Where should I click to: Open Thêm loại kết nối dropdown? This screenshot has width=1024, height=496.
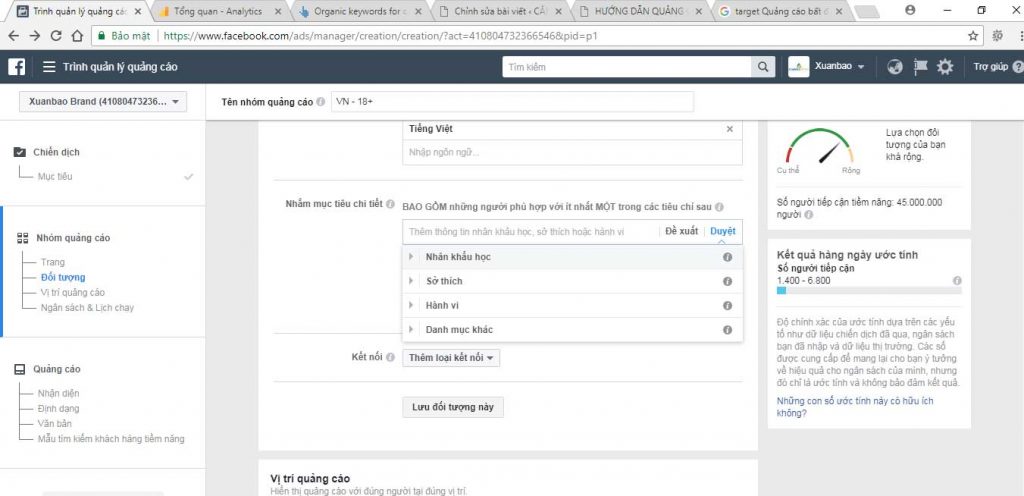pos(451,358)
